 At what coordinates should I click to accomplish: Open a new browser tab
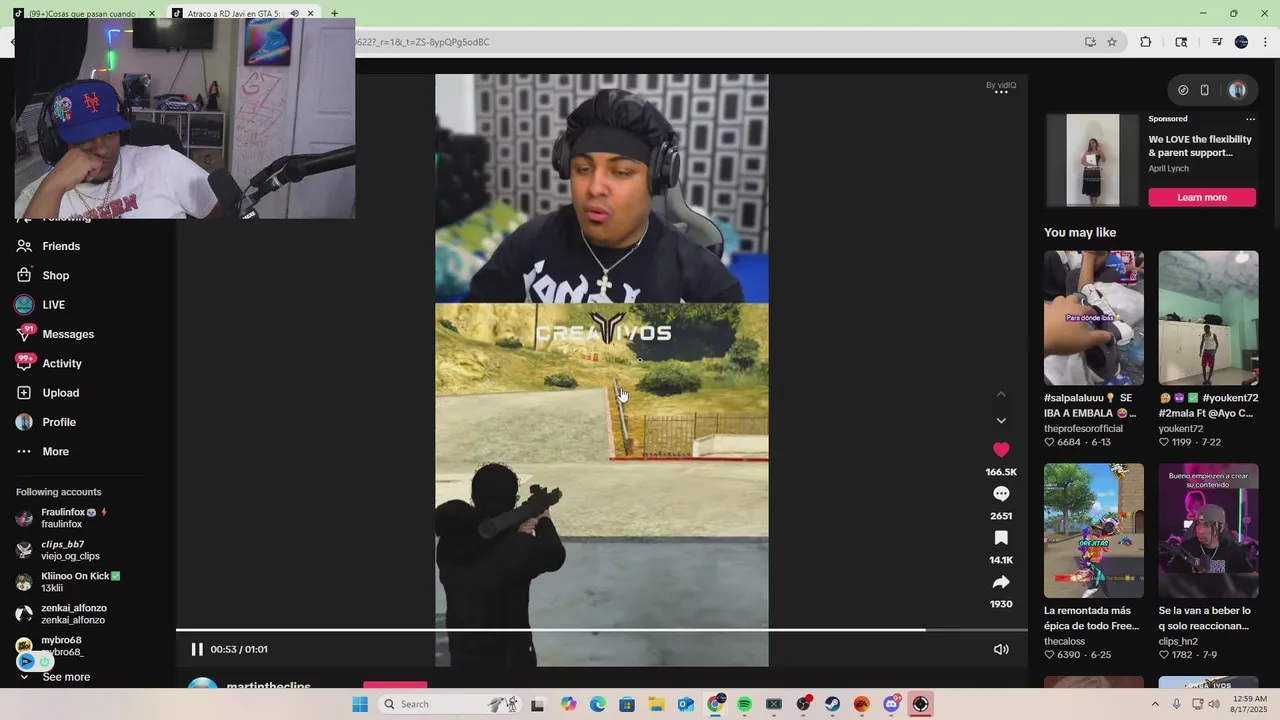(x=334, y=14)
